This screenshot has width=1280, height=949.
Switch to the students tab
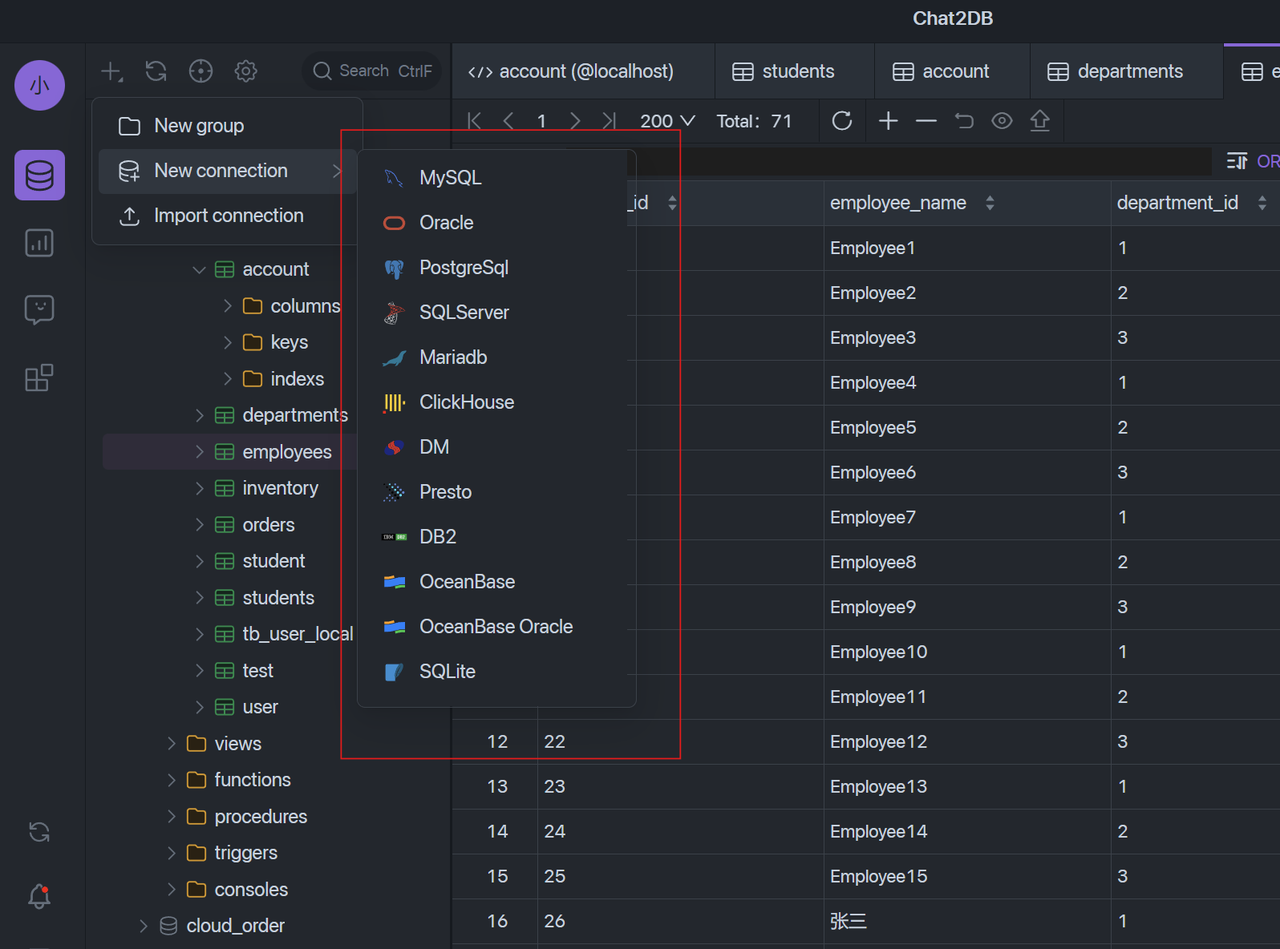[796, 72]
